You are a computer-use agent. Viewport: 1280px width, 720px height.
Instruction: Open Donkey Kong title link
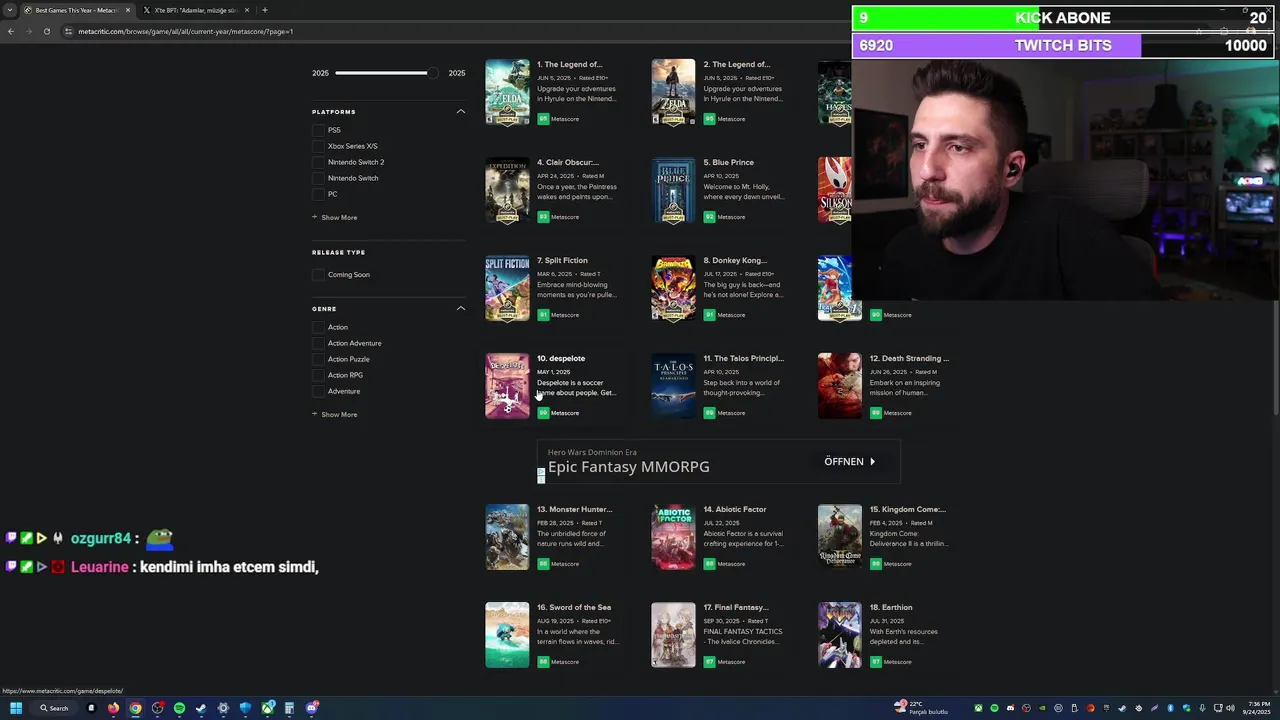click(x=735, y=260)
